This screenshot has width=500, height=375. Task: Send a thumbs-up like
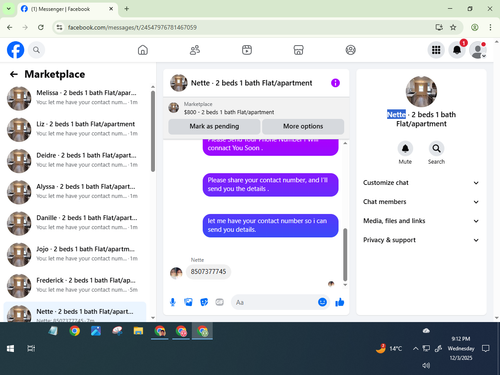[x=340, y=302]
